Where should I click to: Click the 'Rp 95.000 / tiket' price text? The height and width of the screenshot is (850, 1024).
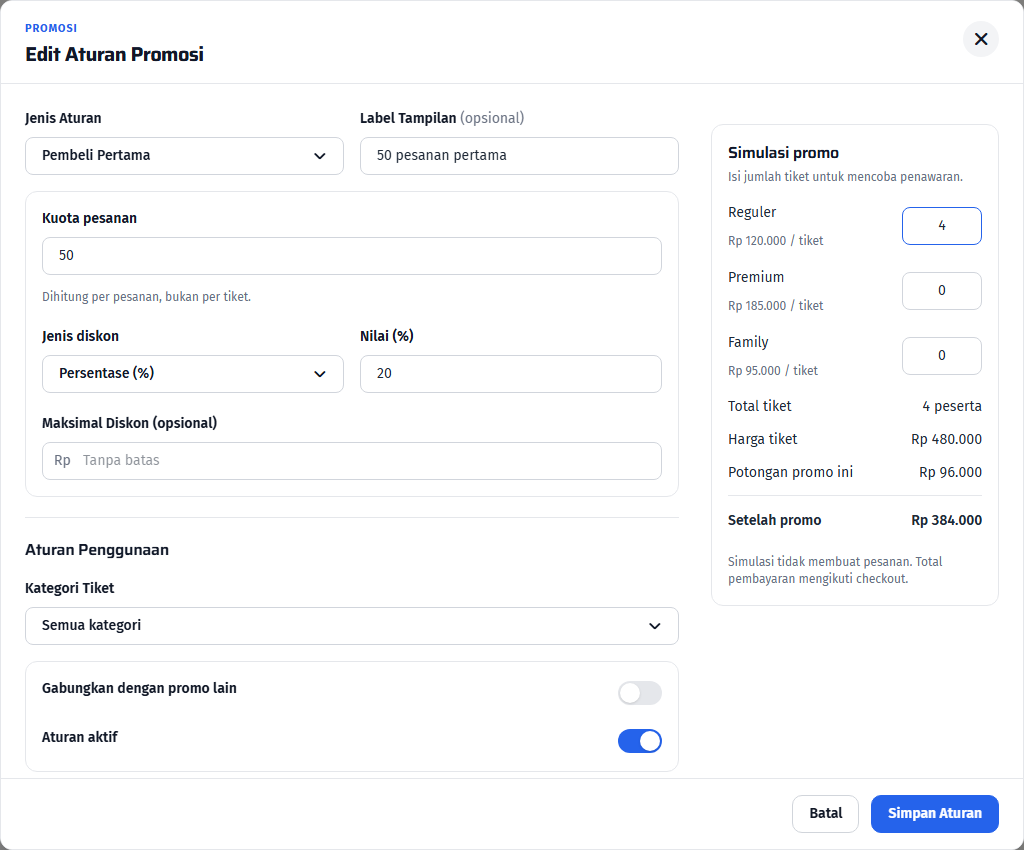pos(773,371)
